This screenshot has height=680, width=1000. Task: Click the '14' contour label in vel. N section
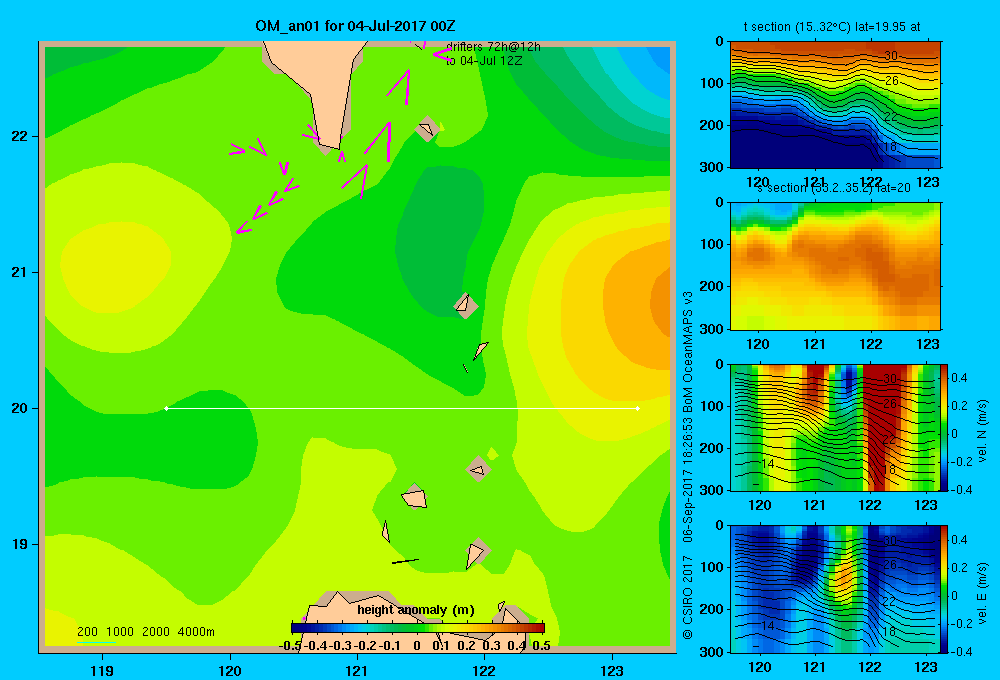(x=768, y=464)
